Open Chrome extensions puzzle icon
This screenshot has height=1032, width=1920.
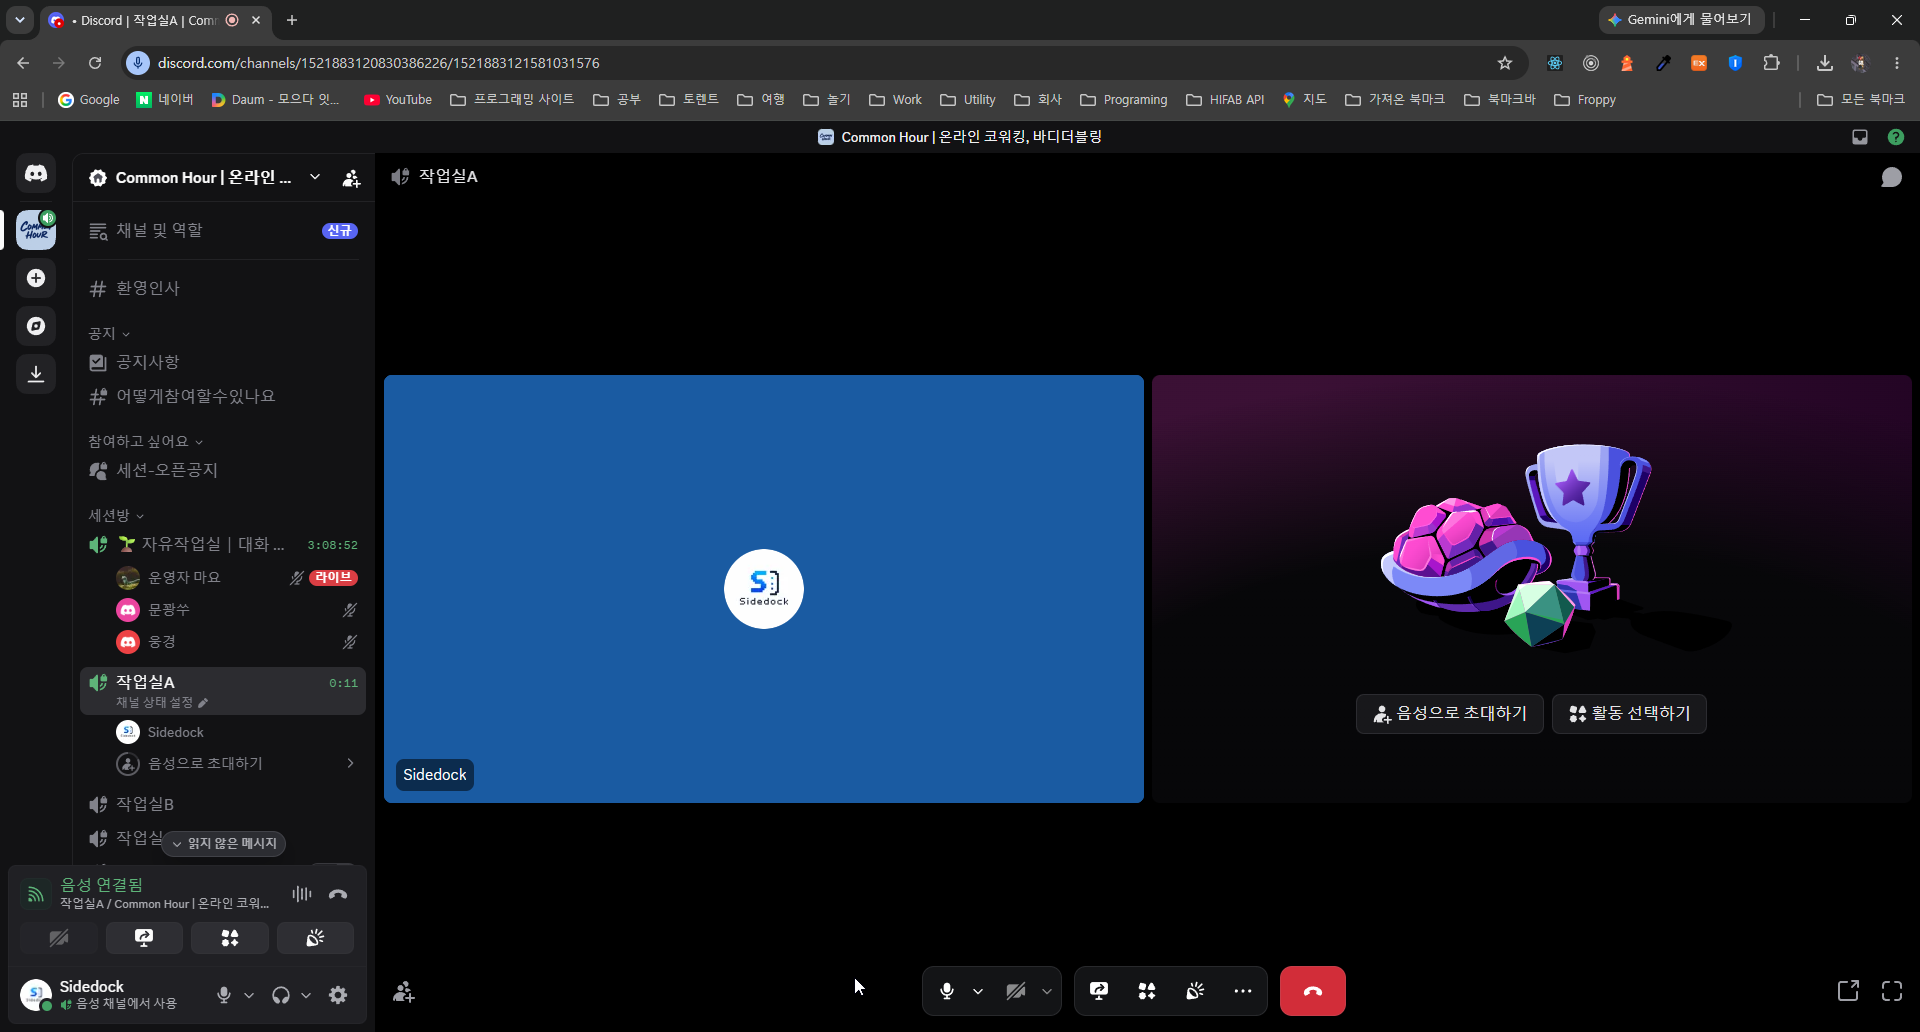1771,63
